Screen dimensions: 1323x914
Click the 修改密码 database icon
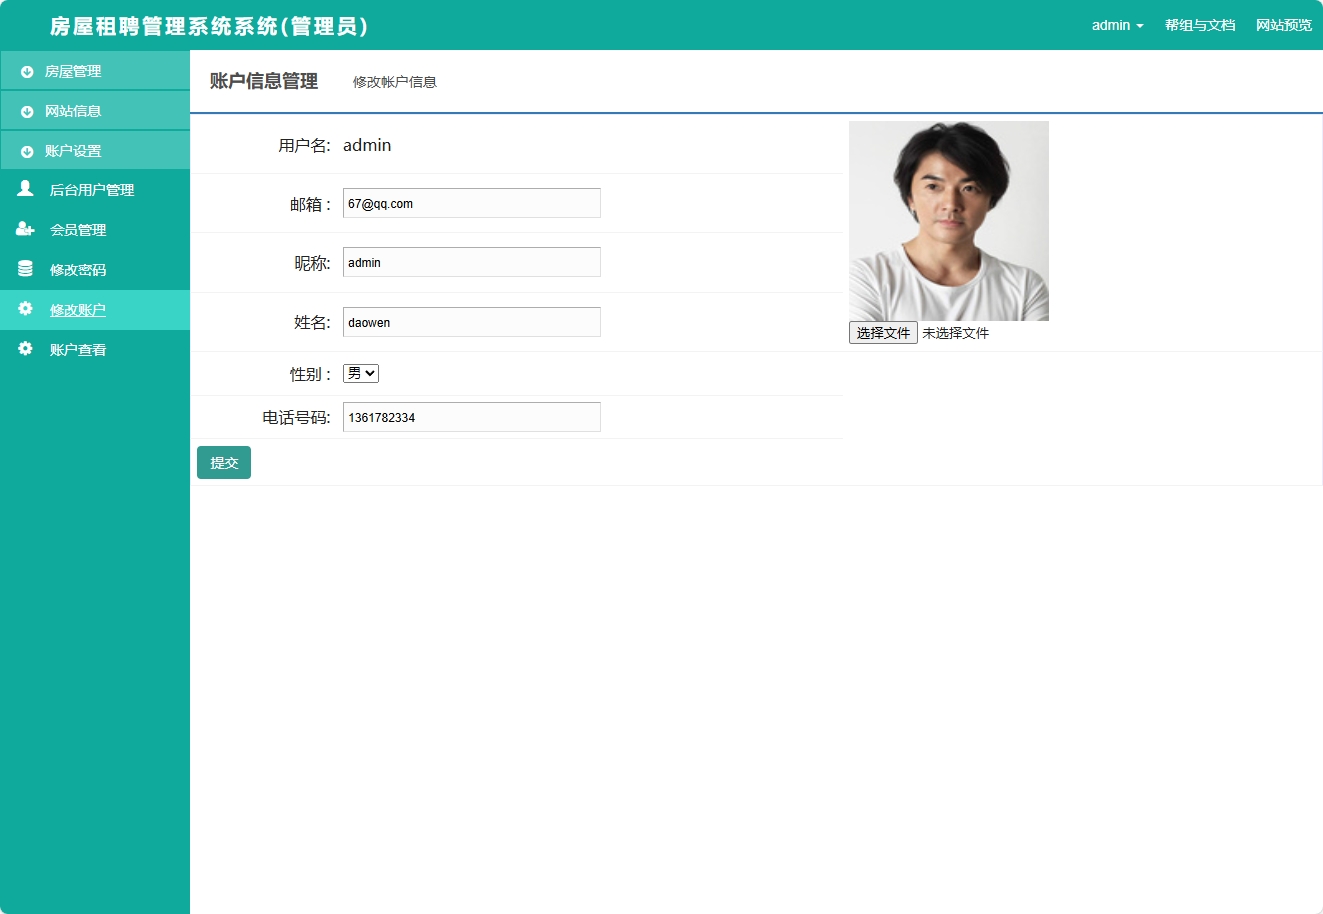24,269
